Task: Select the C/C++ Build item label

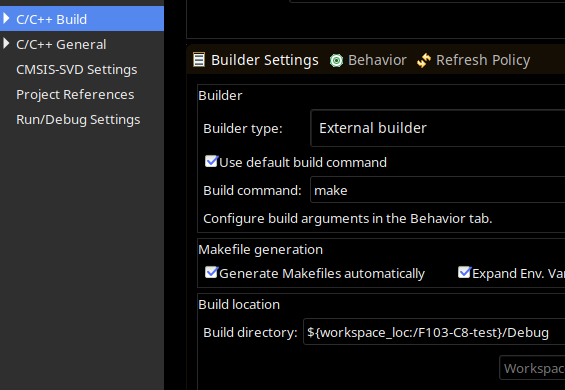Action: [x=52, y=19]
